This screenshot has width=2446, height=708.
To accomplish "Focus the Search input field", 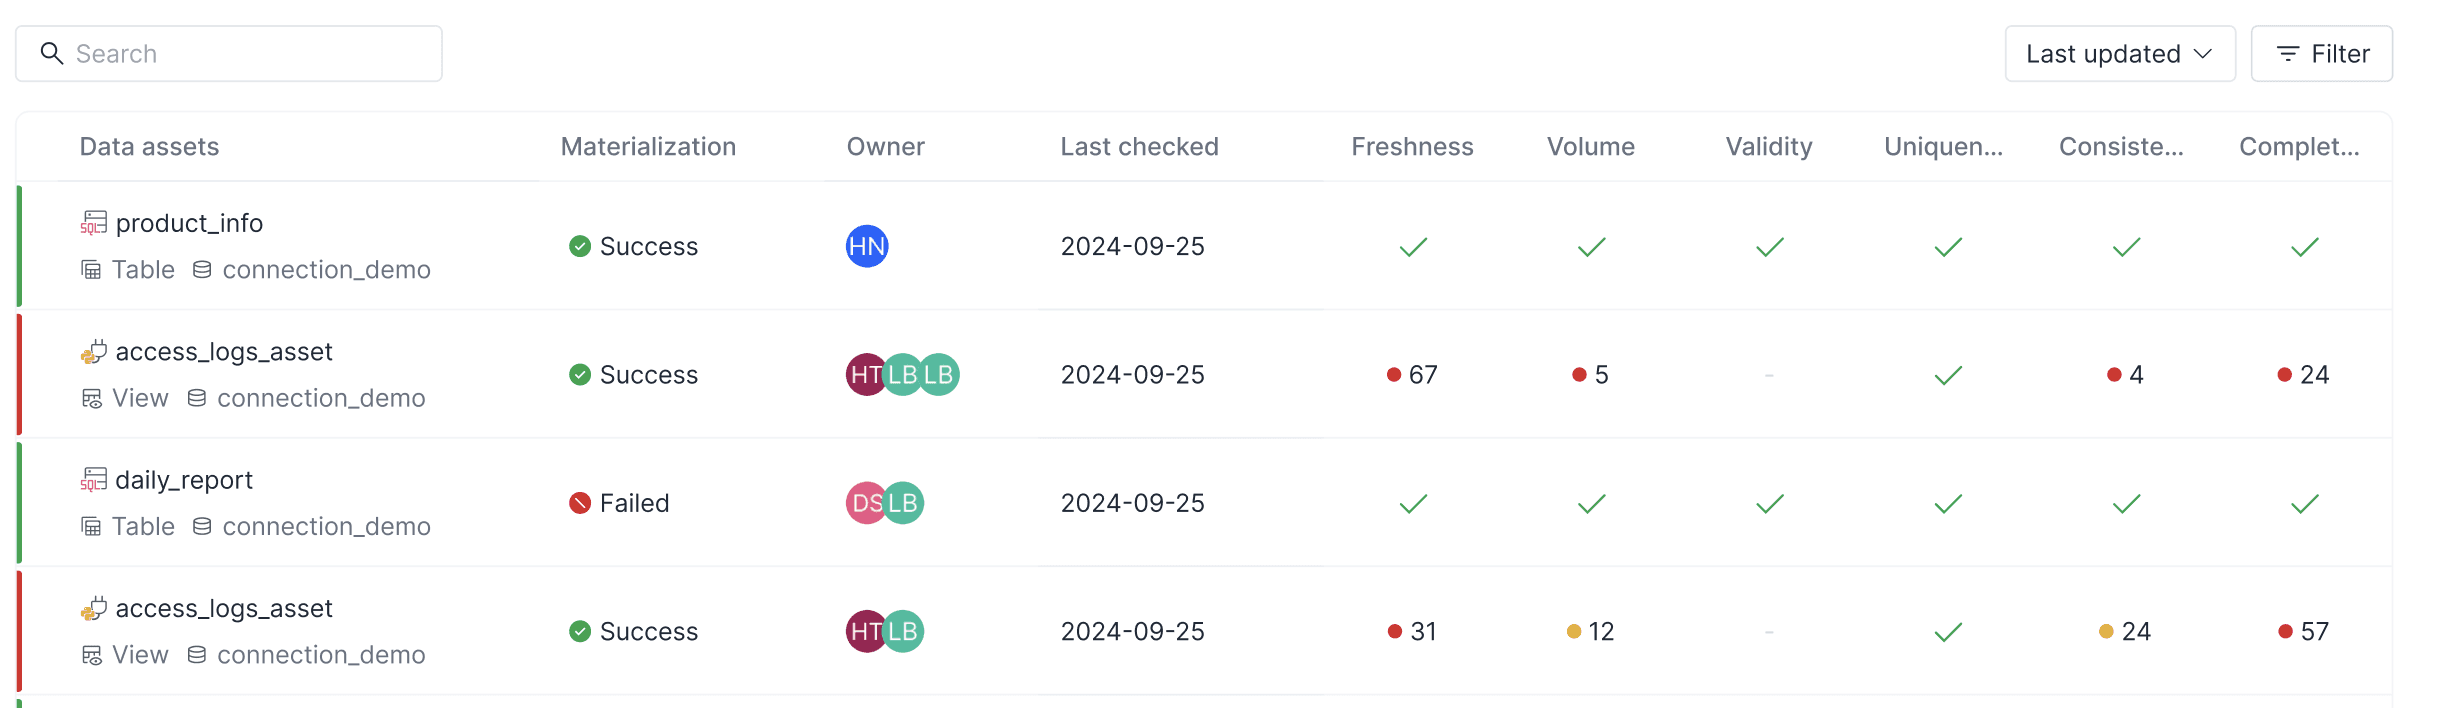I will [x=229, y=54].
